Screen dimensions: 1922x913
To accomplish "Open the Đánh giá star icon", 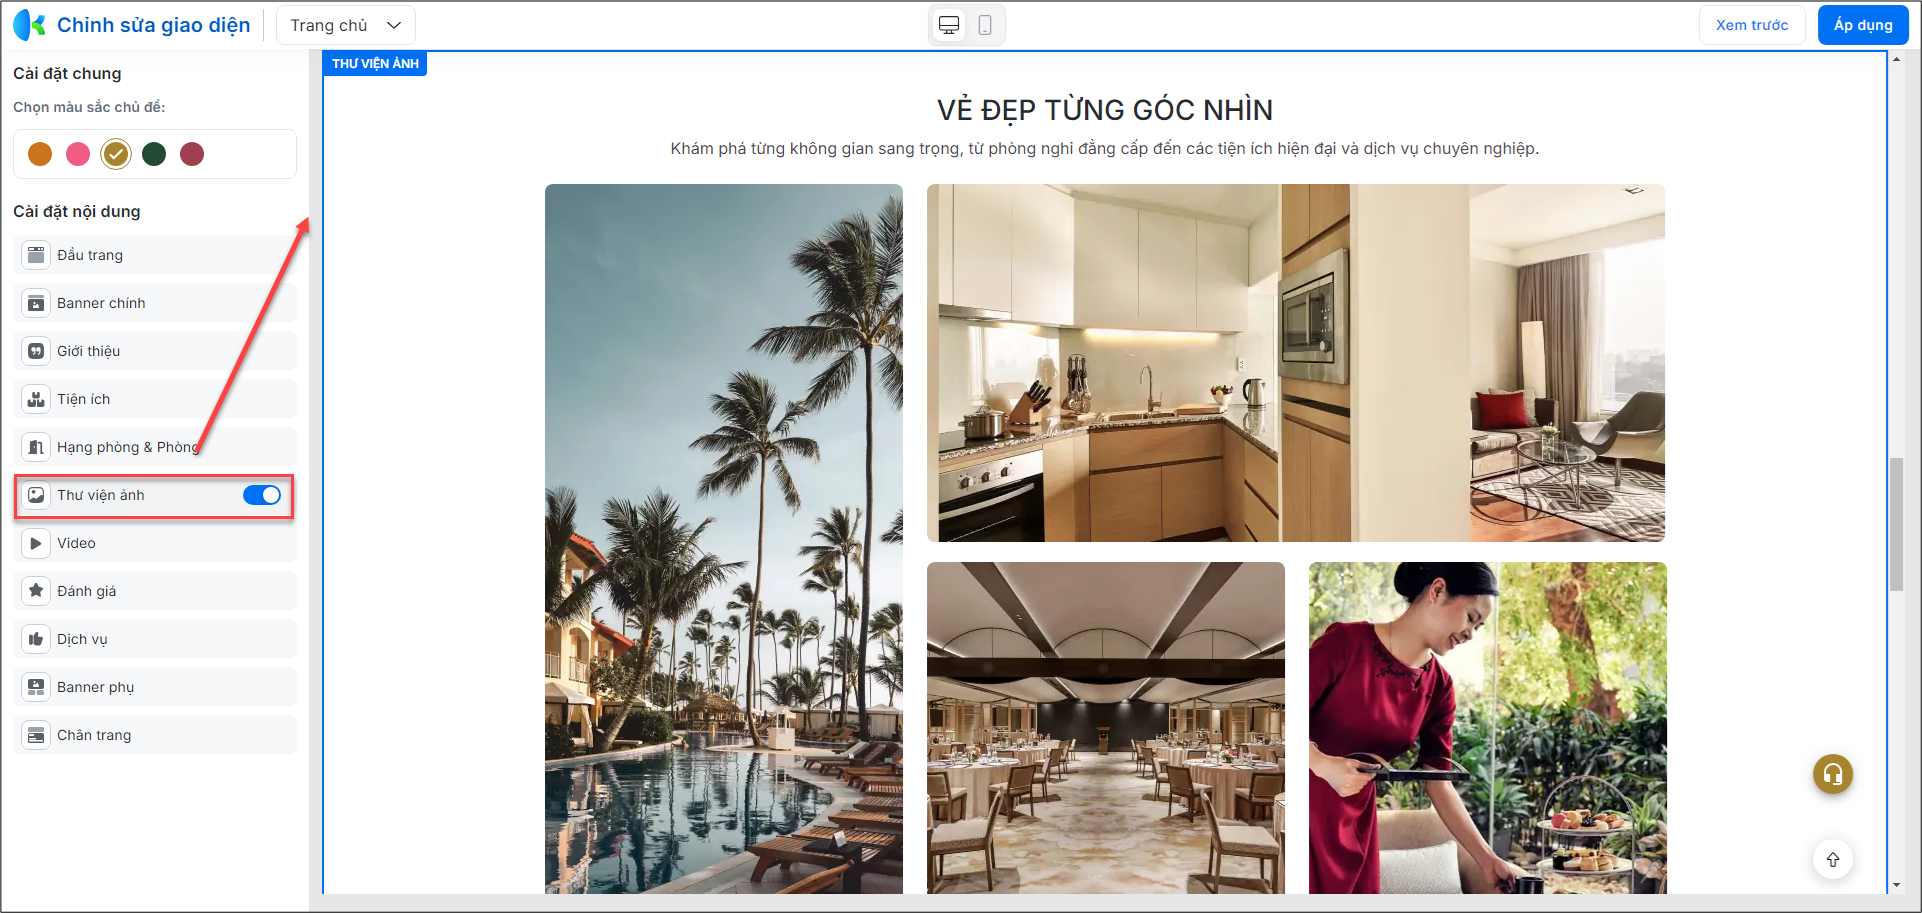I will pos(36,591).
